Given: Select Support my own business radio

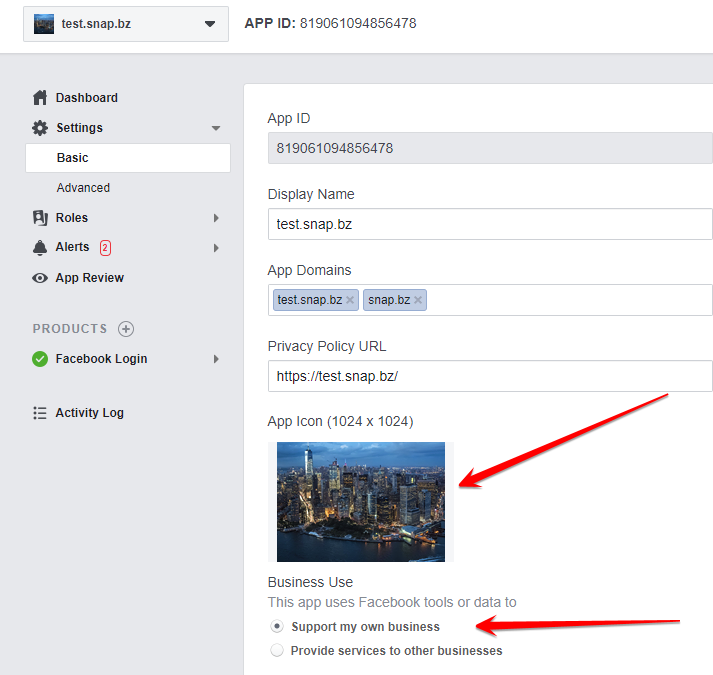Looking at the screenshot, I should point(277,626).
